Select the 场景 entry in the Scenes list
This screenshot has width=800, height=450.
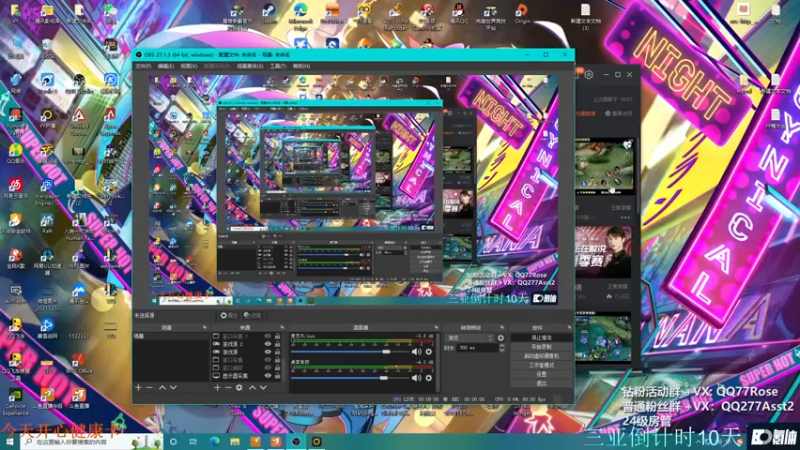point(171,336)
